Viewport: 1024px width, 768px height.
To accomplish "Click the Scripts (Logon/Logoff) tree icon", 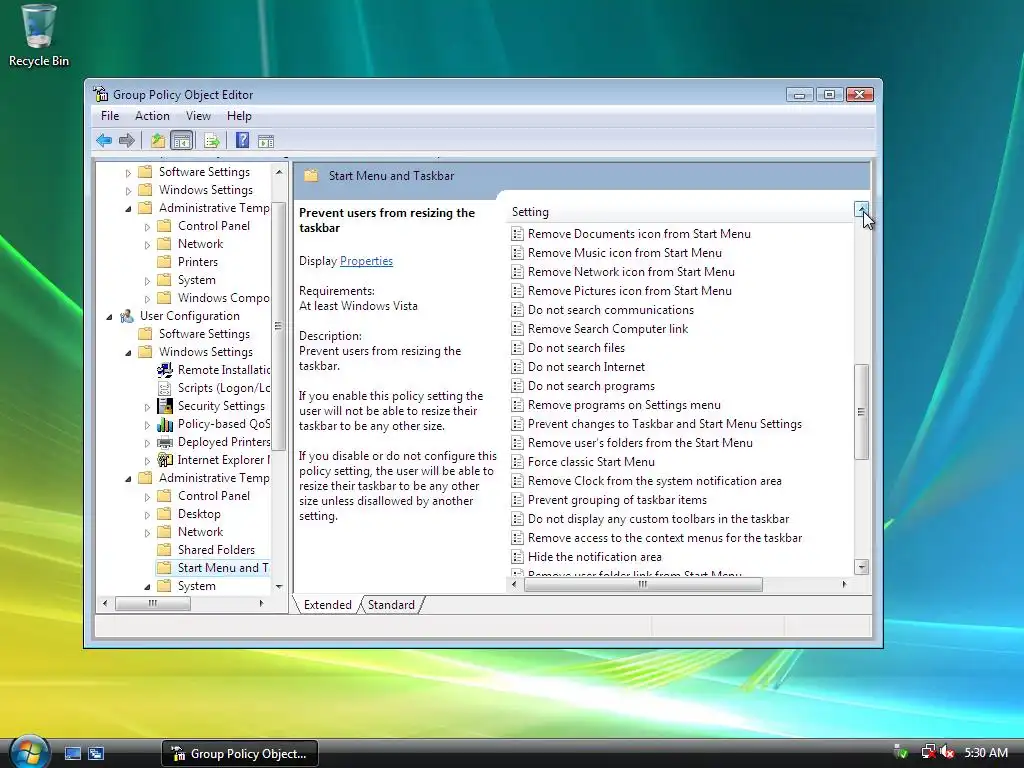I will coord(165,388).
